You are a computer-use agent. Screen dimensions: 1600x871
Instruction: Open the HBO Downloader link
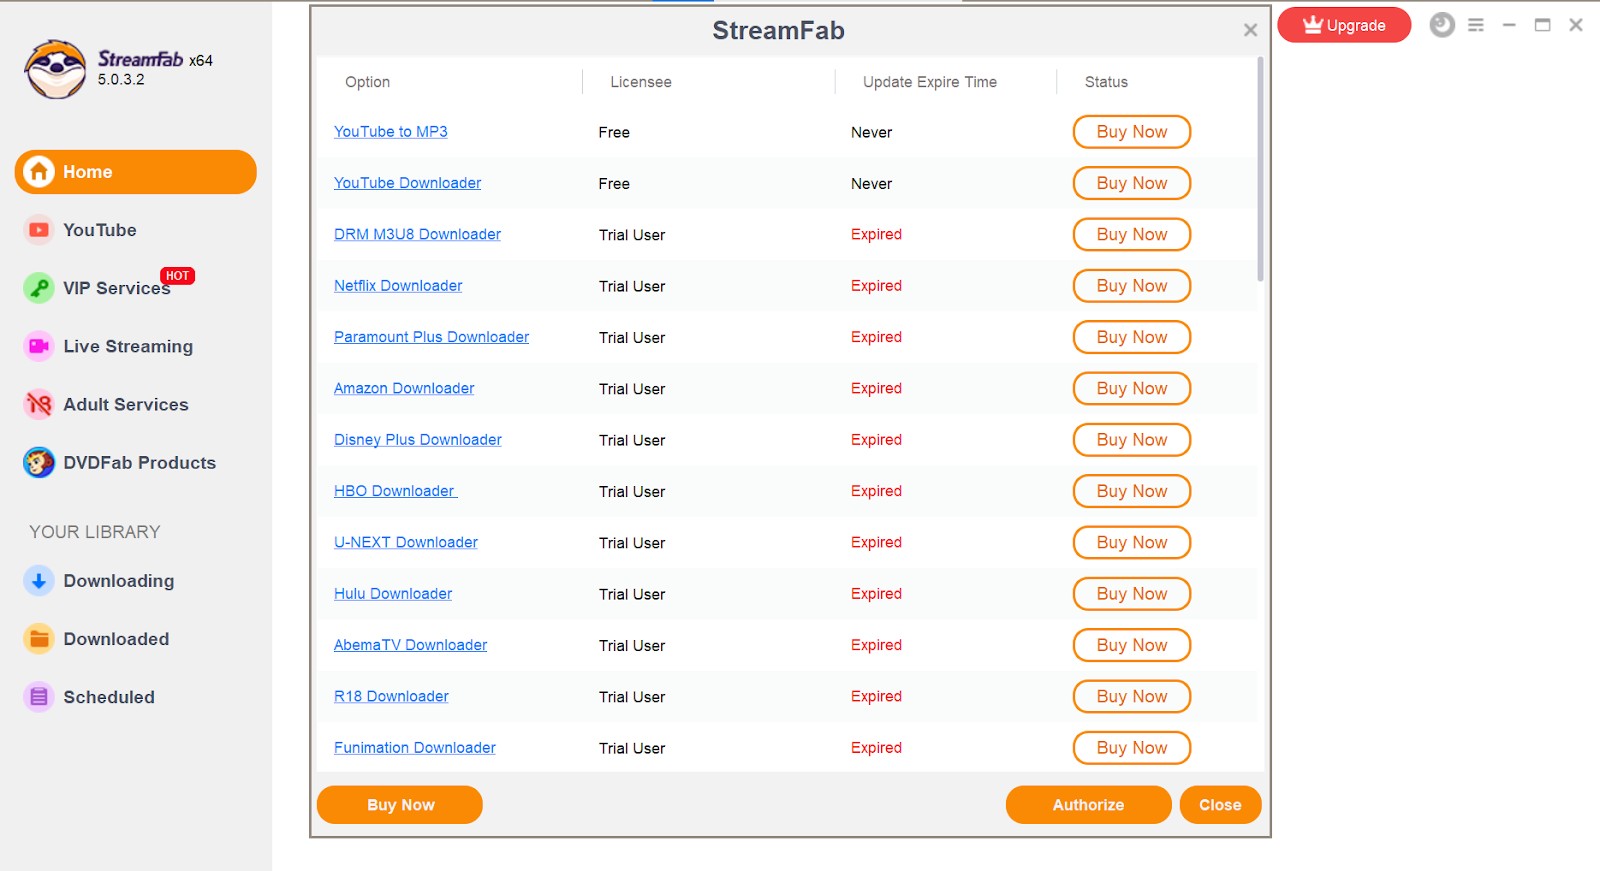tap(395, 491)
